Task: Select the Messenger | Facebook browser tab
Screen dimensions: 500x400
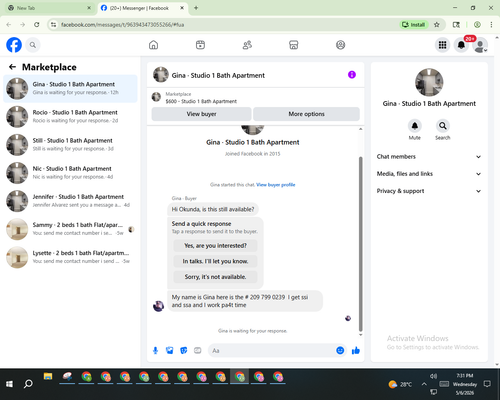Action: click(x=143, y=8)
